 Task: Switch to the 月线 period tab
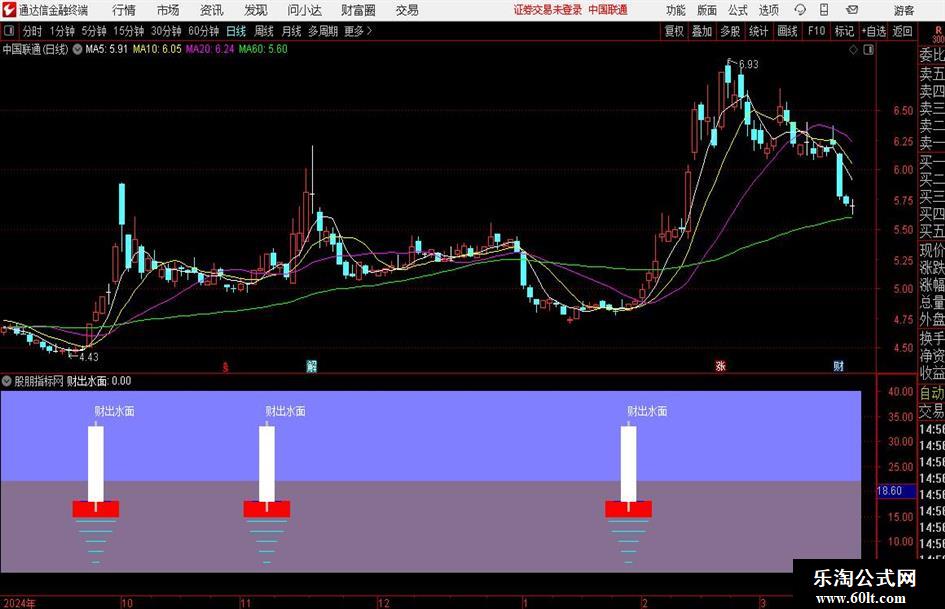(291, 31)
